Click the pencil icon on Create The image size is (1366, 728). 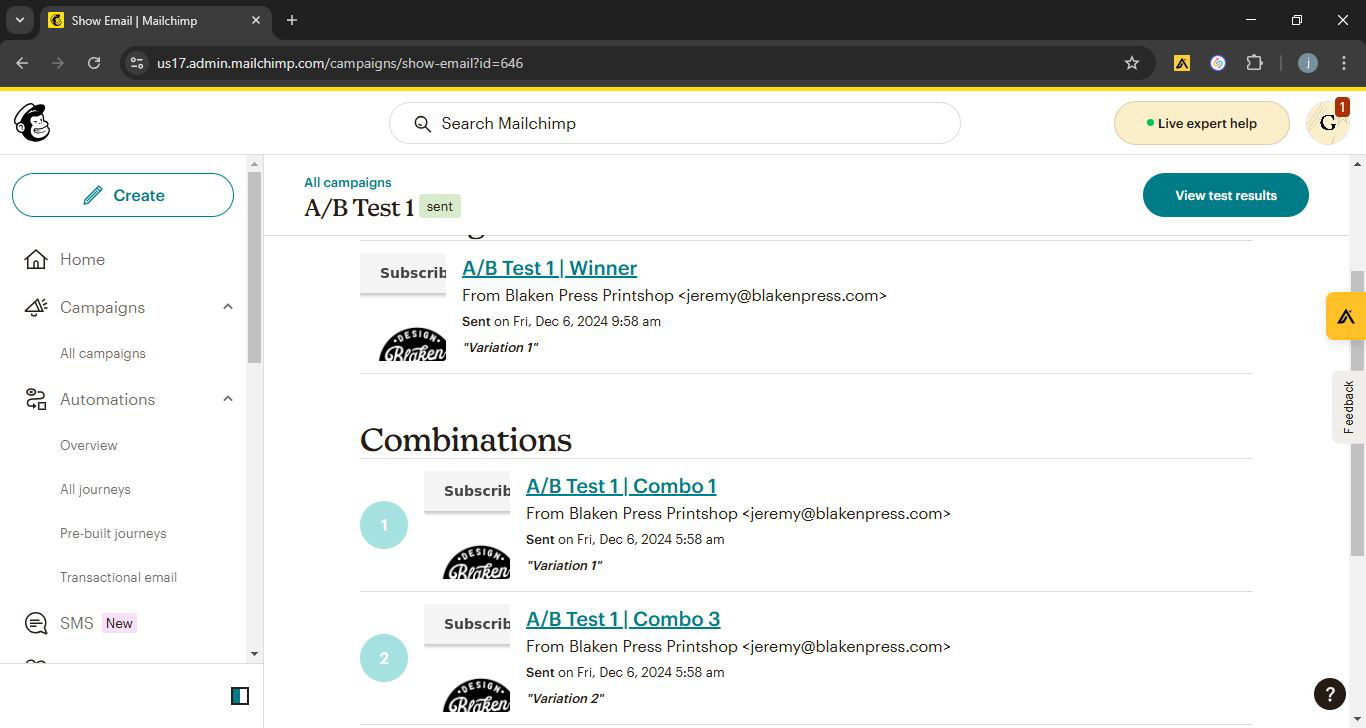point(93,195)
